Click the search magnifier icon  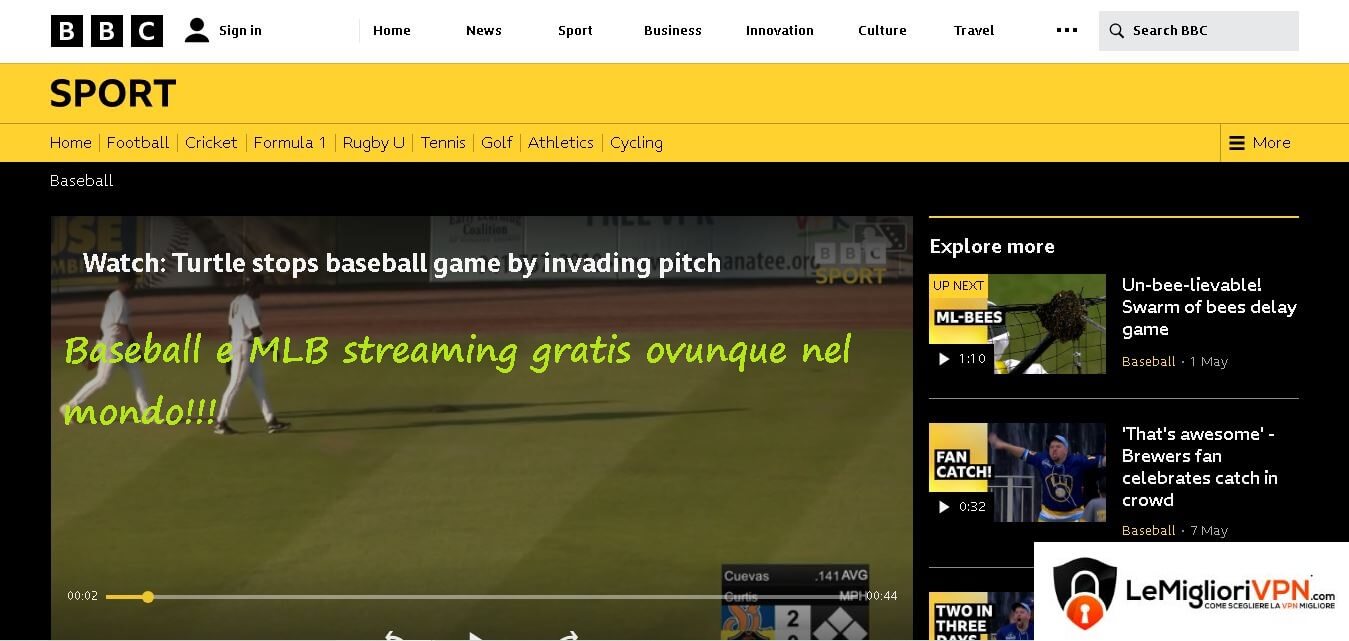1116,31
